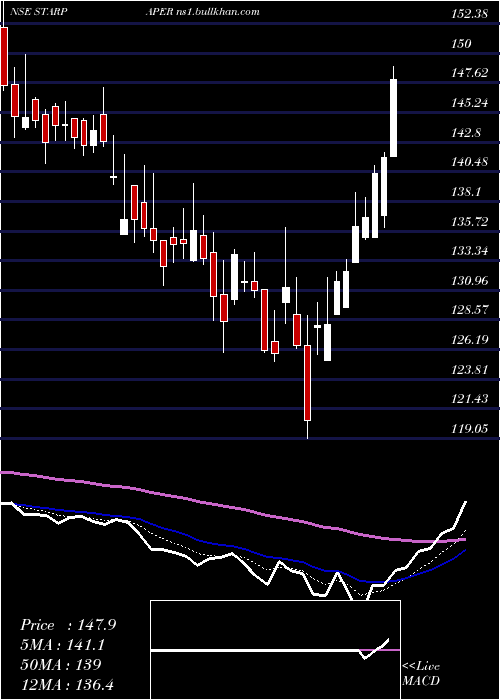Click the 50MA : 139 readout
This screenshot has height=700, width=500.
(61, 665)
